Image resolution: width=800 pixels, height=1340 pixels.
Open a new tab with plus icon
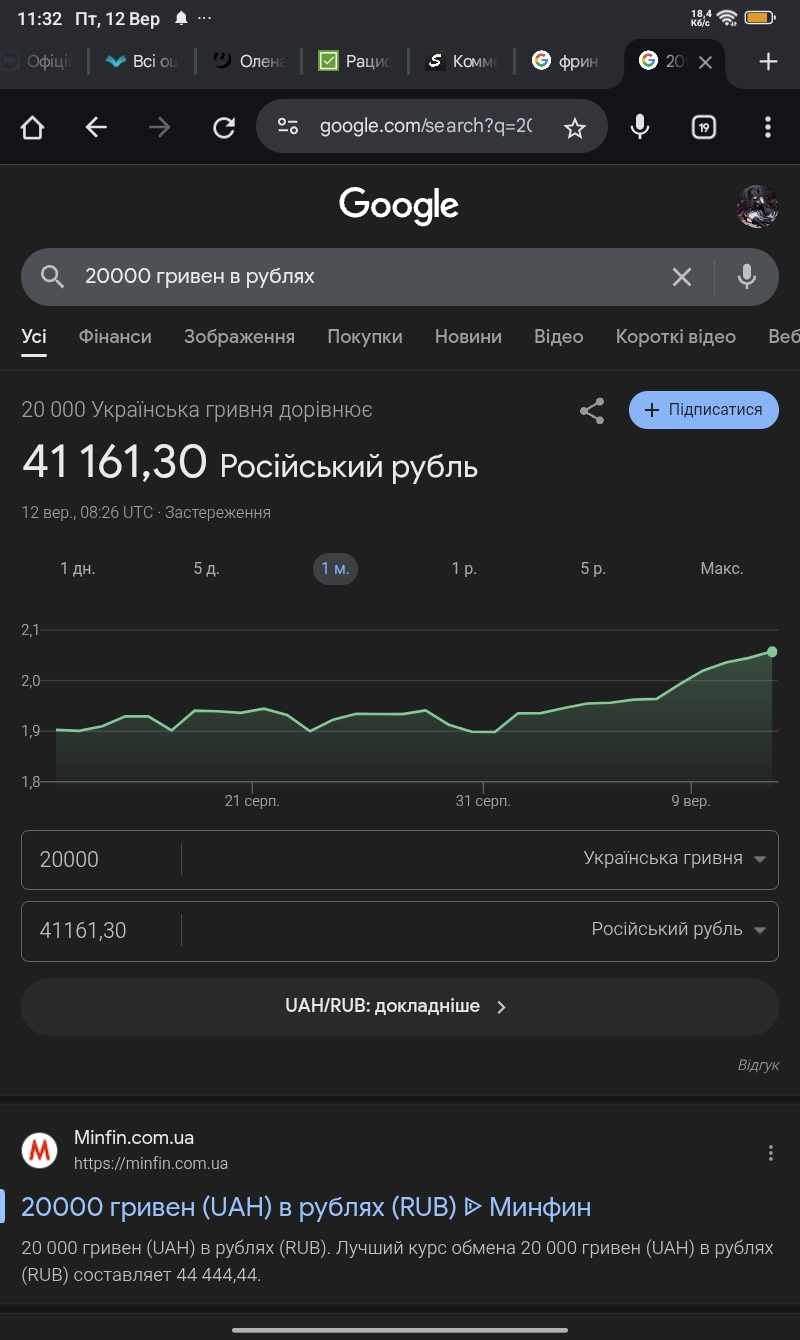click(768, 62)
